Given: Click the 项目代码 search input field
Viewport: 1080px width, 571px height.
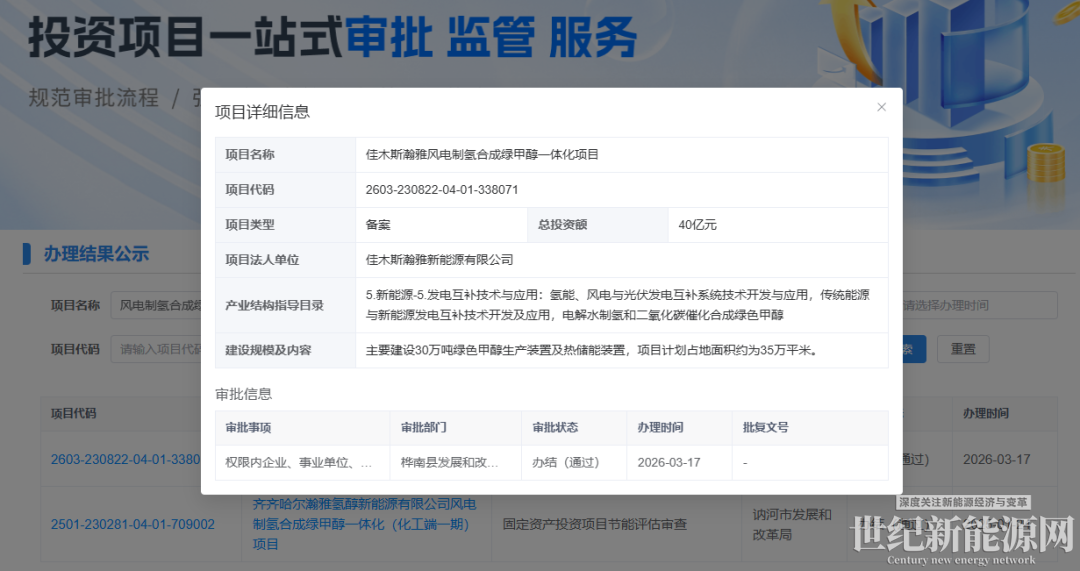Looking at the screenshot, I should 160,349.
